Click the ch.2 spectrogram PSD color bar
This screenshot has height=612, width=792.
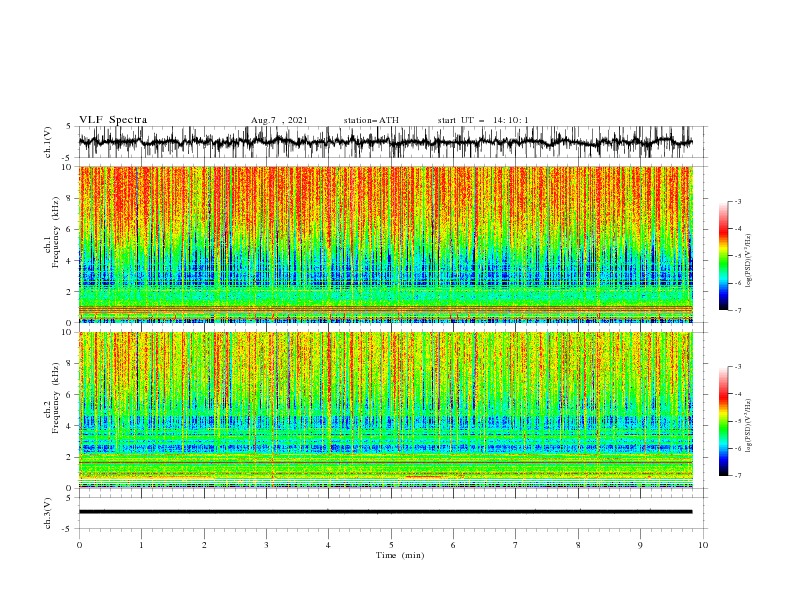pyautogui.click(x=723, y=421)
